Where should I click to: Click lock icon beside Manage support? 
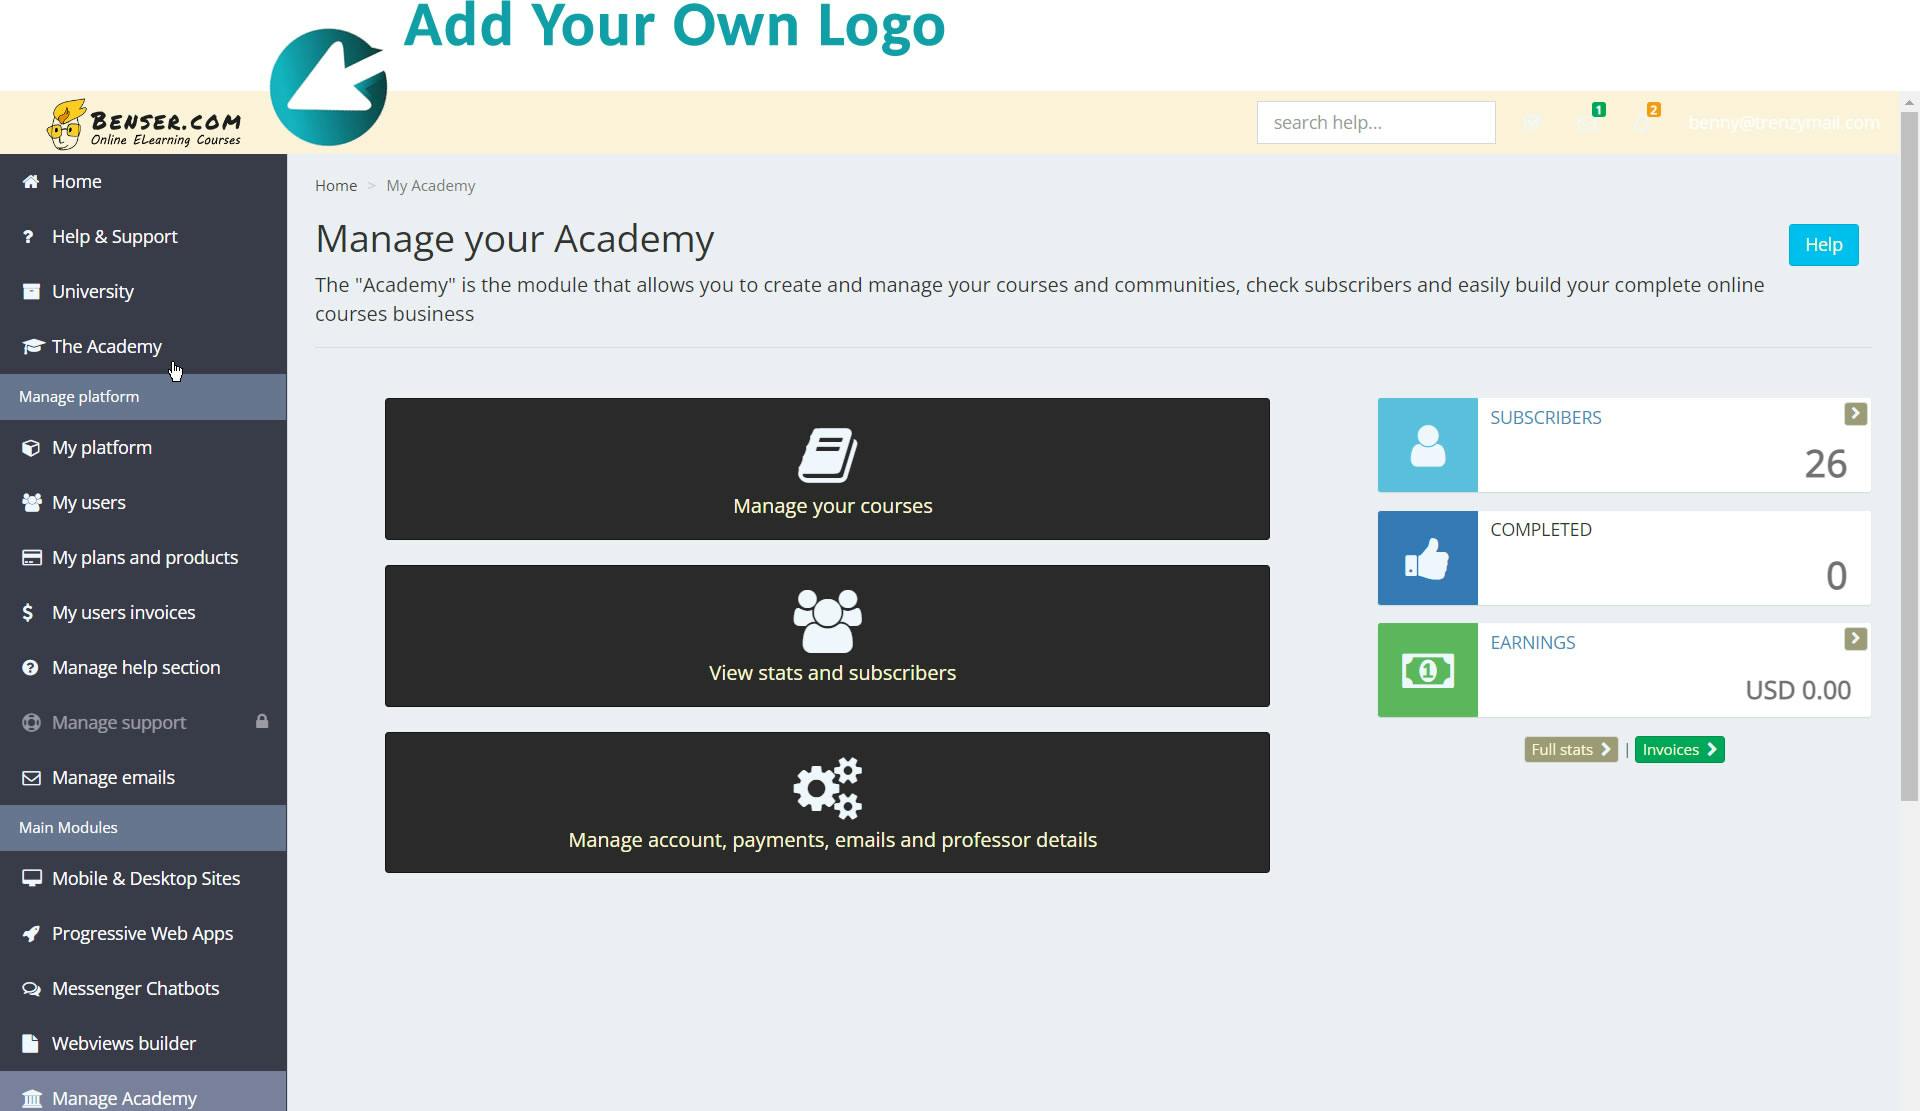(262, 721)
